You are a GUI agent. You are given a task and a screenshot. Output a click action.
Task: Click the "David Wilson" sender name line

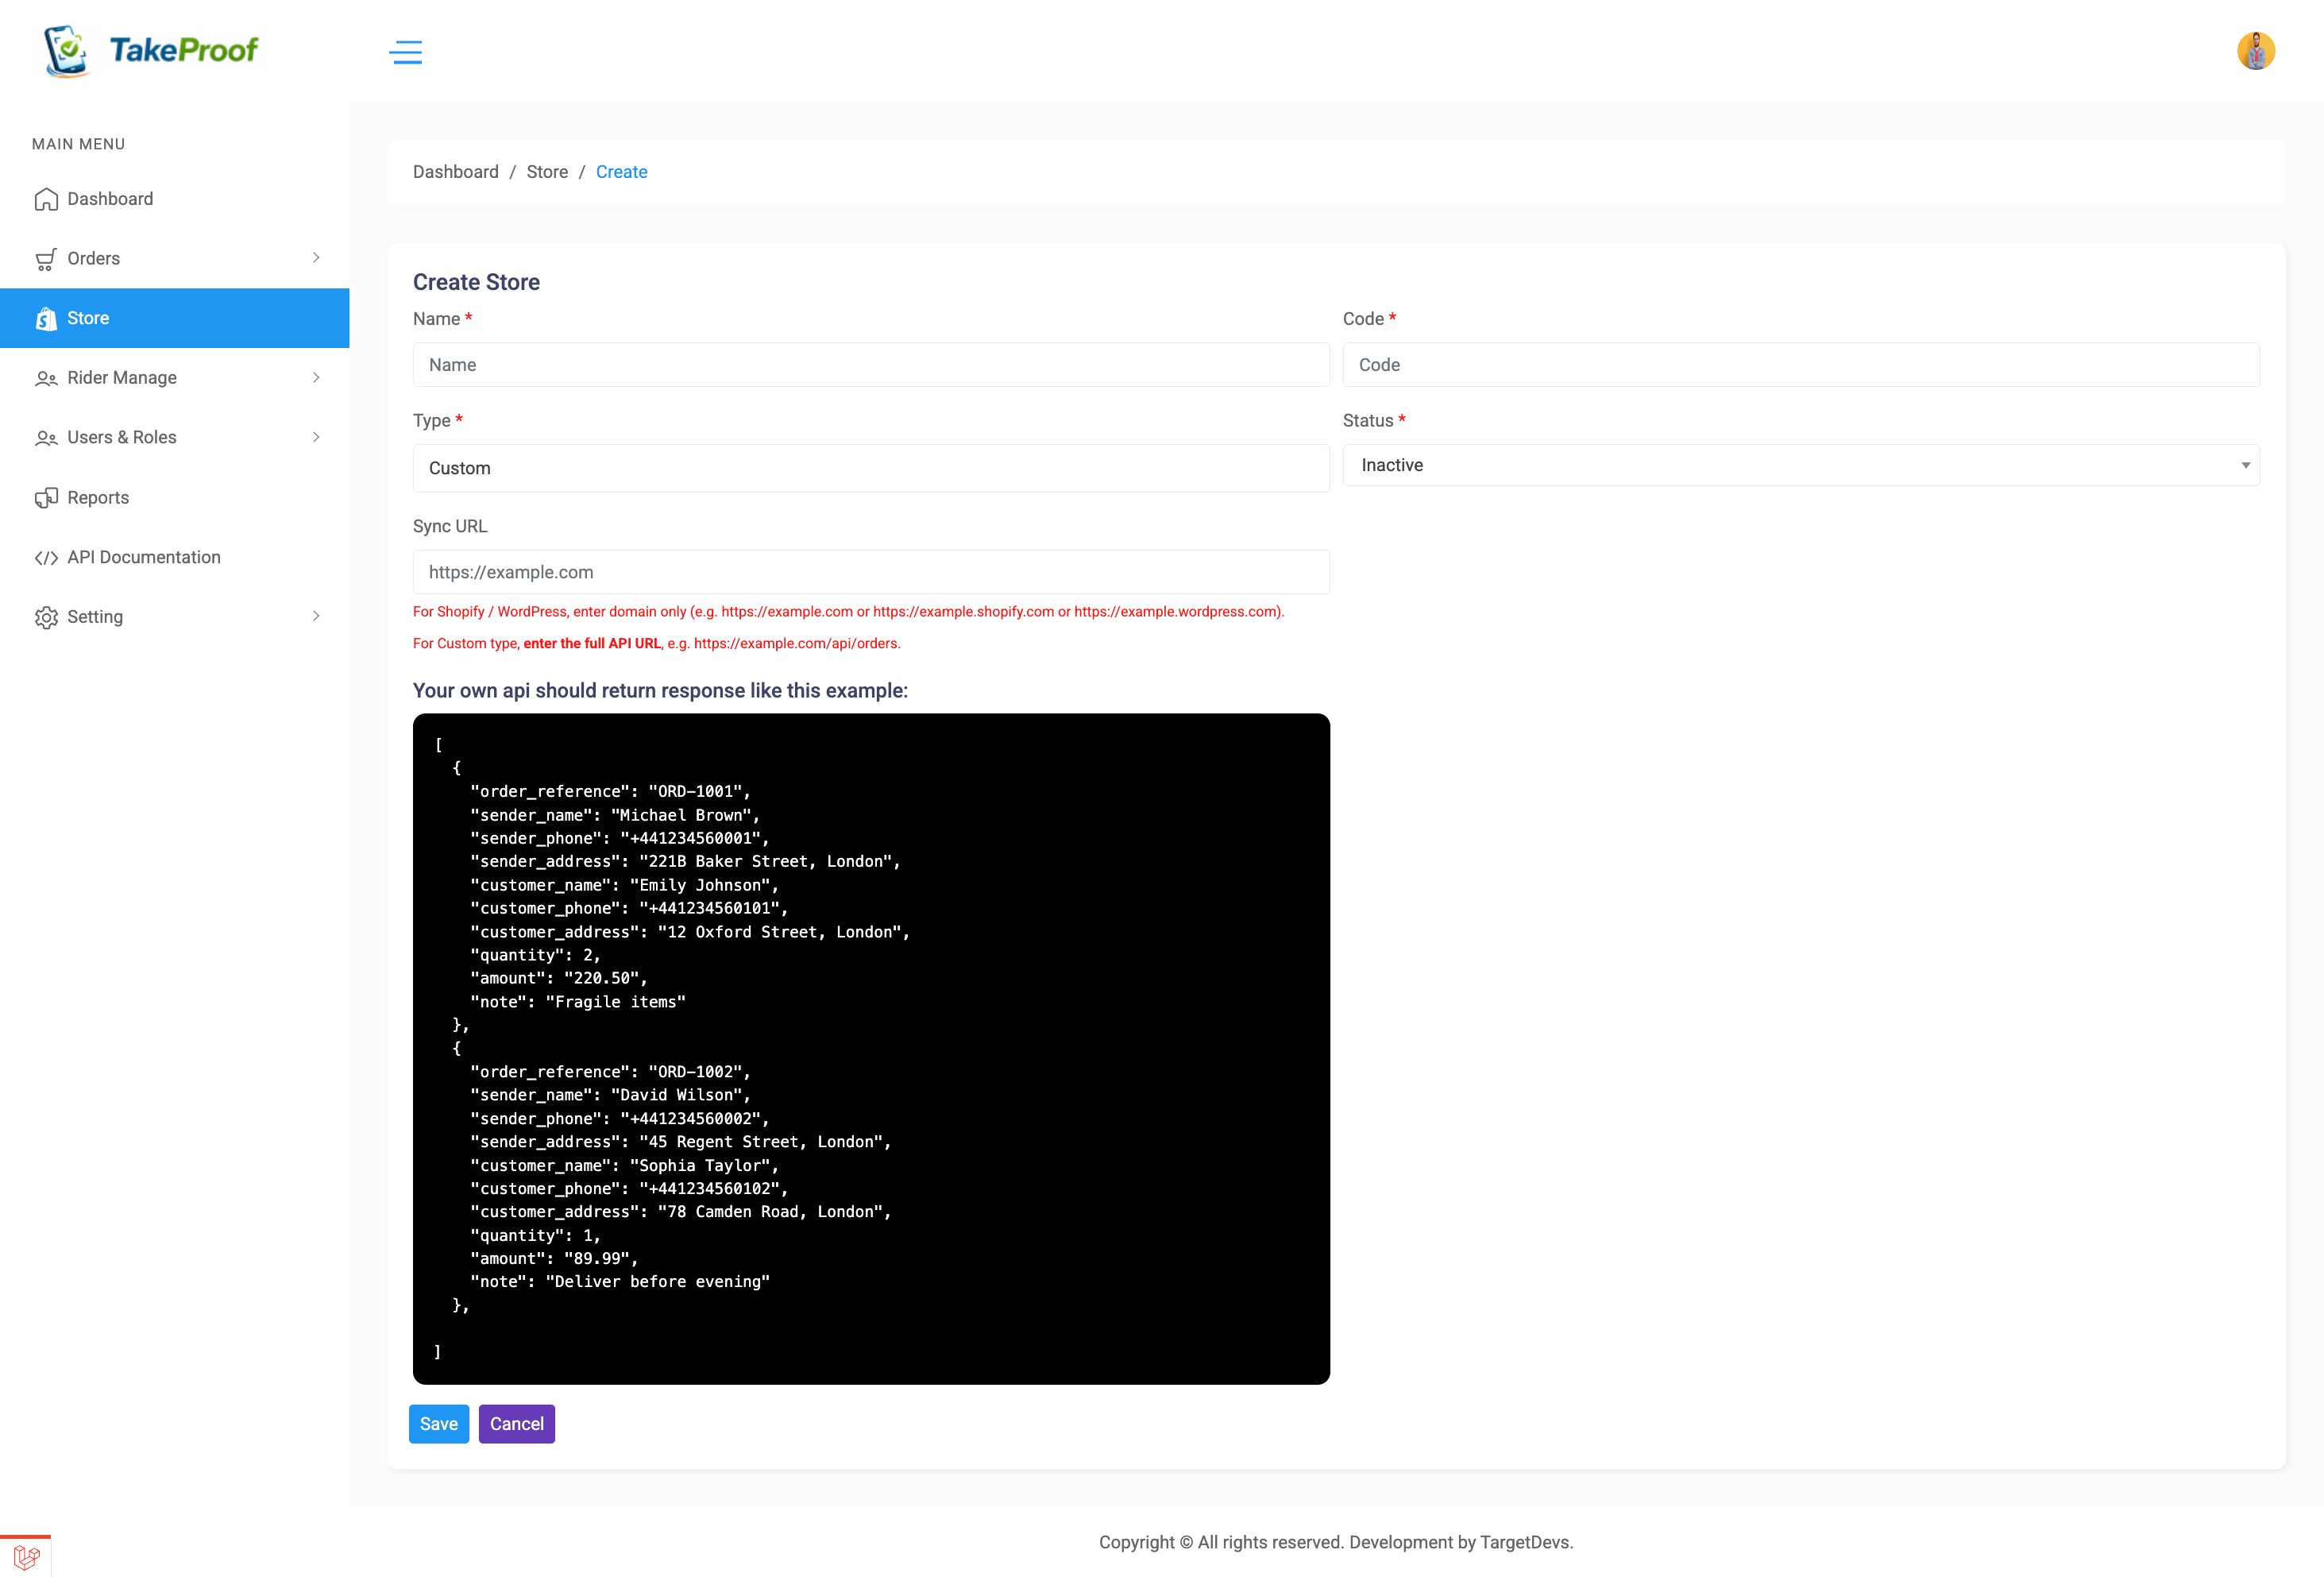(610, 1095)
